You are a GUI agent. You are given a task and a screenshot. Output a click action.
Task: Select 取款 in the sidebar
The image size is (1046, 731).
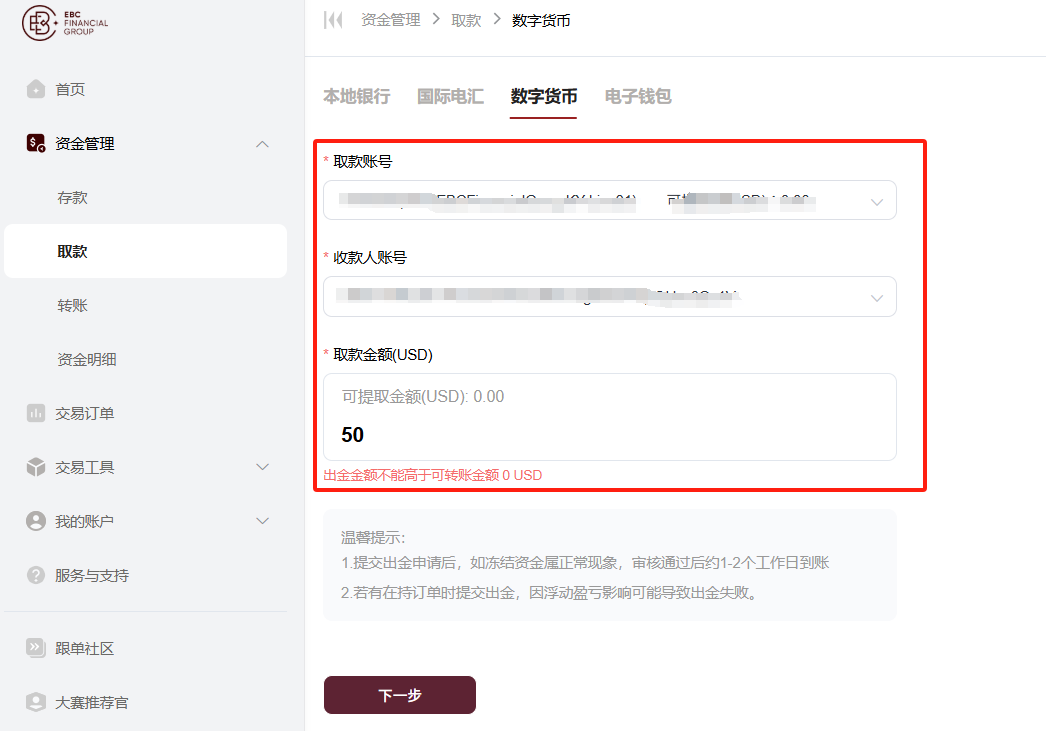pyautogui.click(x=145, y=251)
